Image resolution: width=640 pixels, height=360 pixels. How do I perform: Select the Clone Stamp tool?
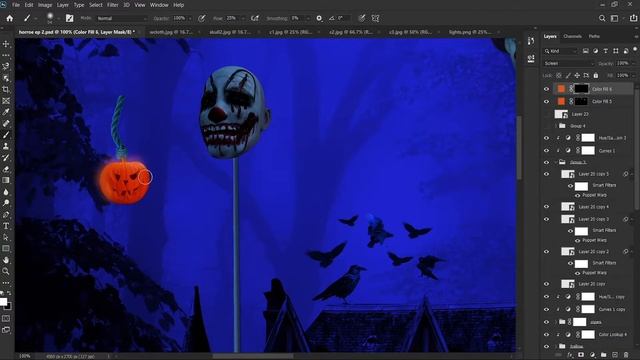pyautogui.click(x=6, y=146)
